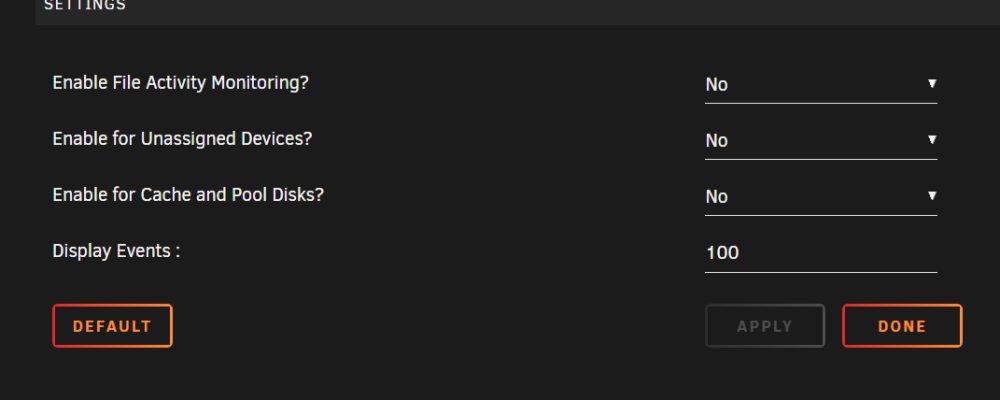The width and height of the screenshot is (1000, 400).
Task: Click DONE to close settings
Action: tap(902, 326)
